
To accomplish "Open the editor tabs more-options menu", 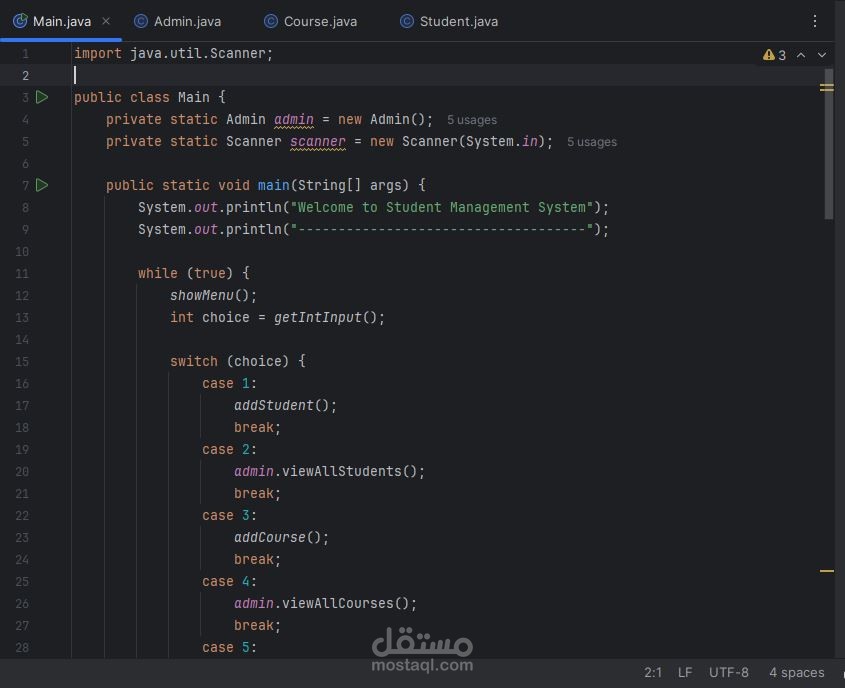I will tap(814, 21).
